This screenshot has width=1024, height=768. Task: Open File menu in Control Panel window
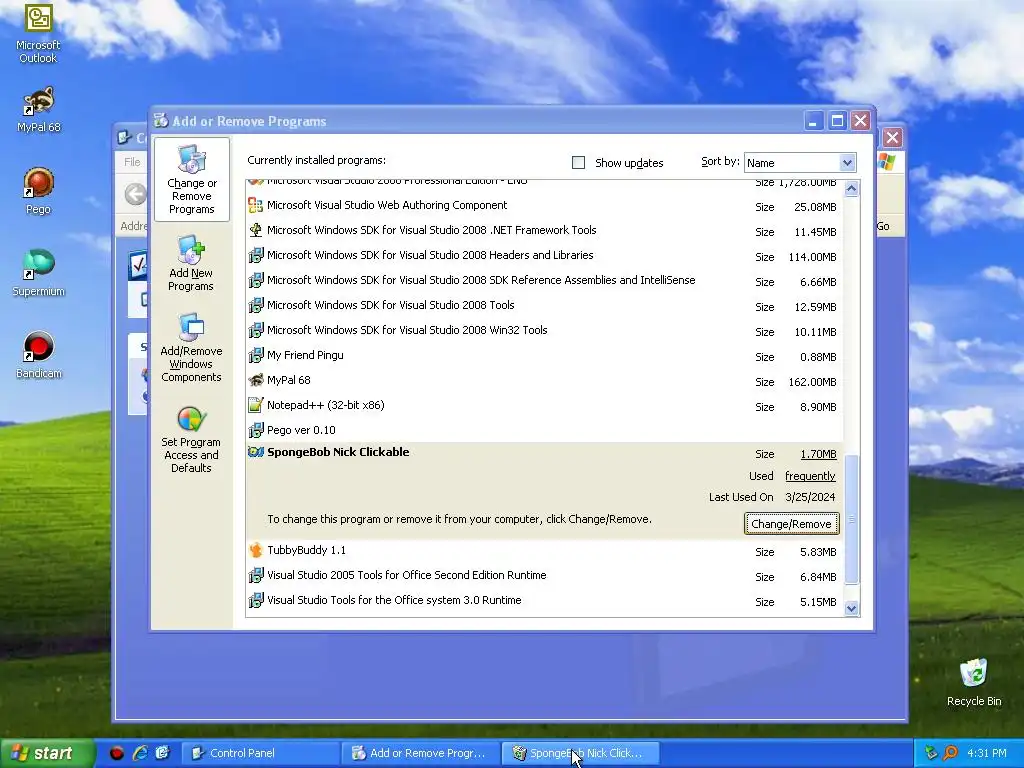(x=132, y=162)
